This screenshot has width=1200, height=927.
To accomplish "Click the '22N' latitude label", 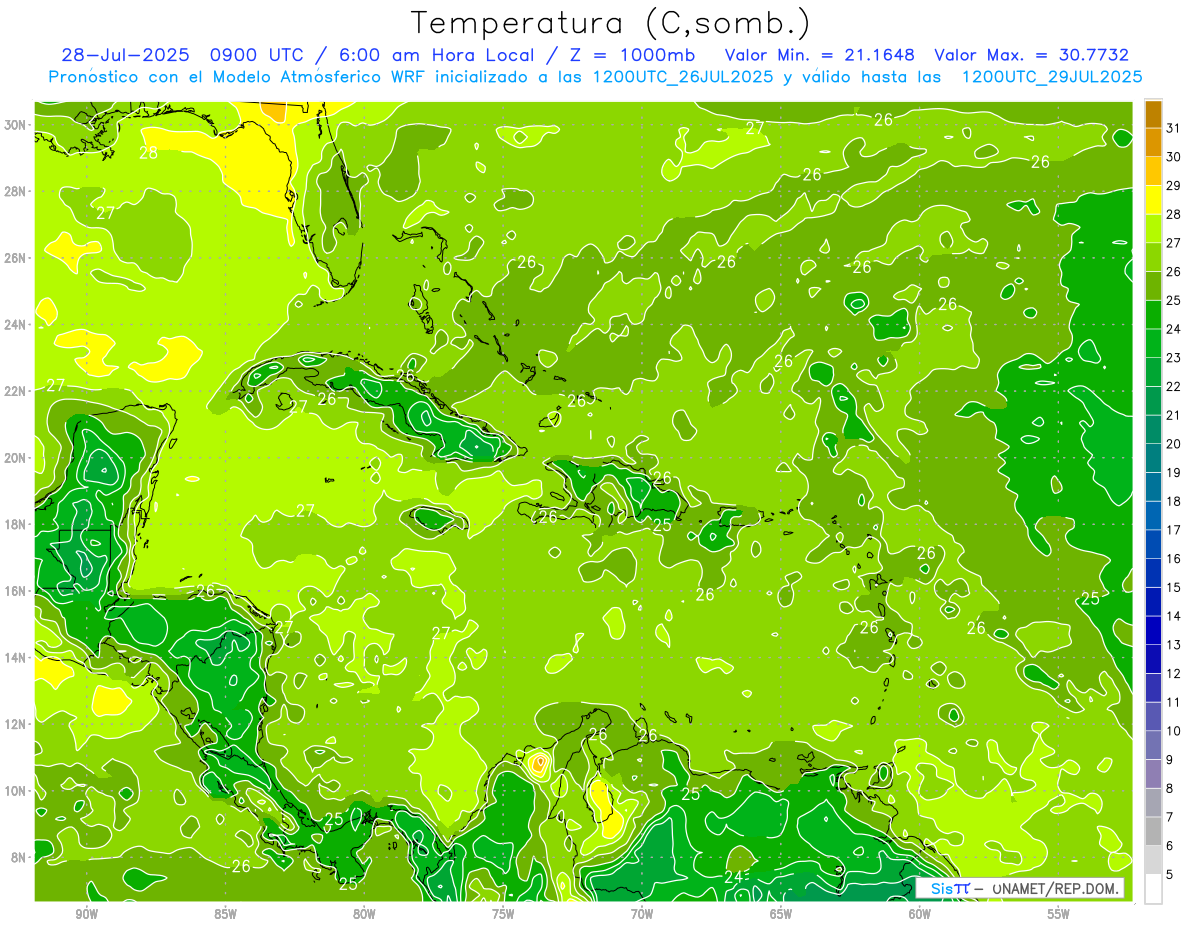I will 16,391.
